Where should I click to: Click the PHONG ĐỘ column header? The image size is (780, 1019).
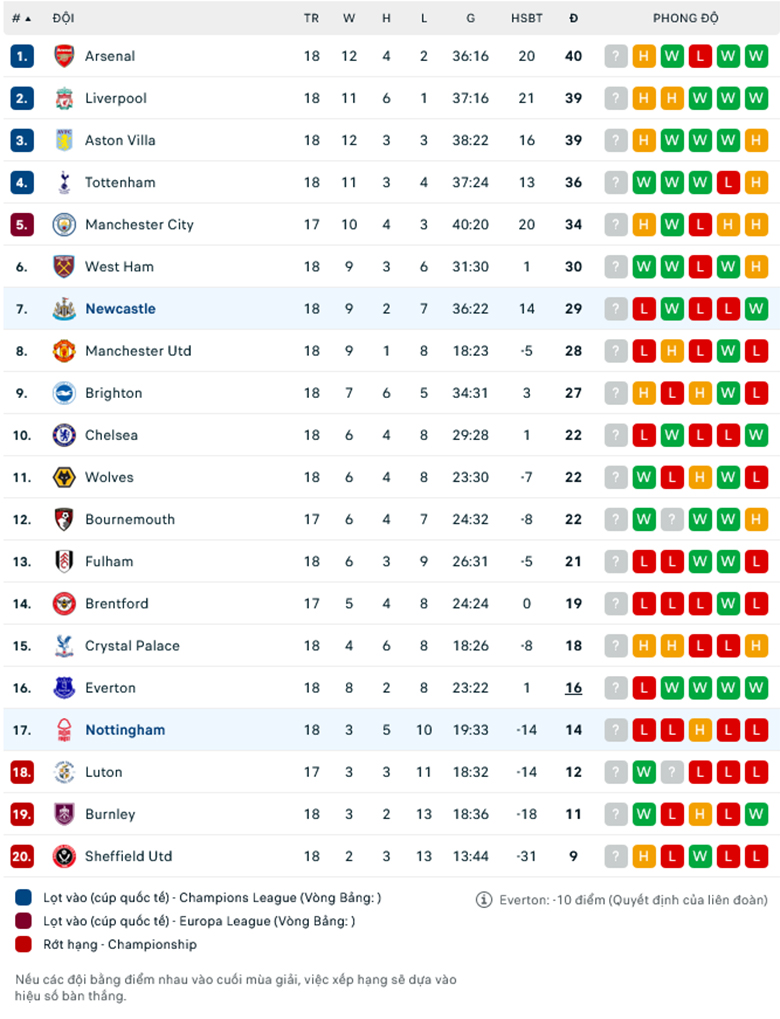pos(686,18)
